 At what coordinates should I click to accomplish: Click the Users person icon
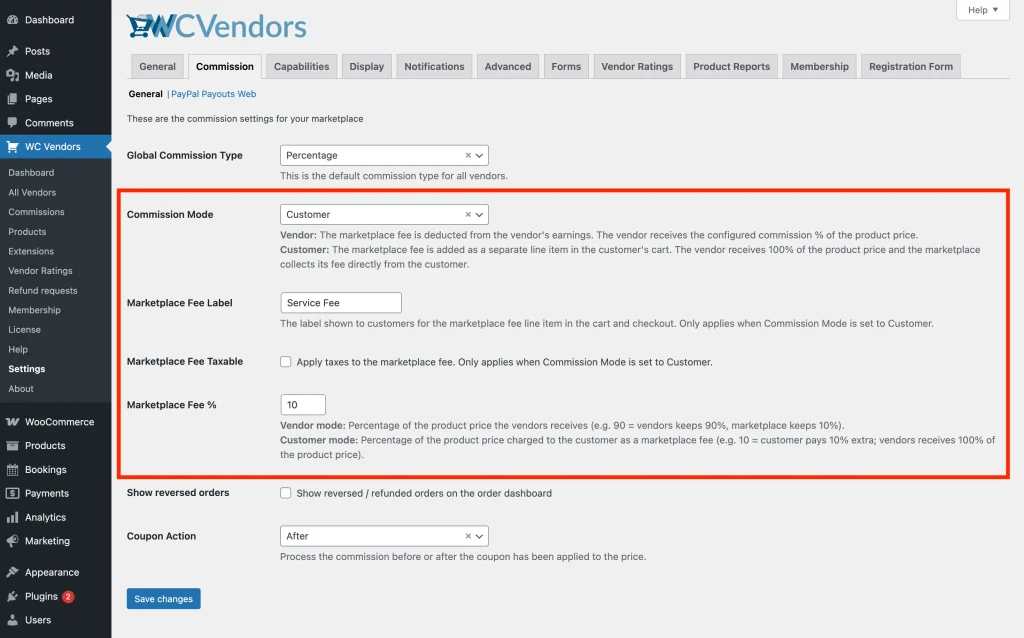tap(12, 620)
